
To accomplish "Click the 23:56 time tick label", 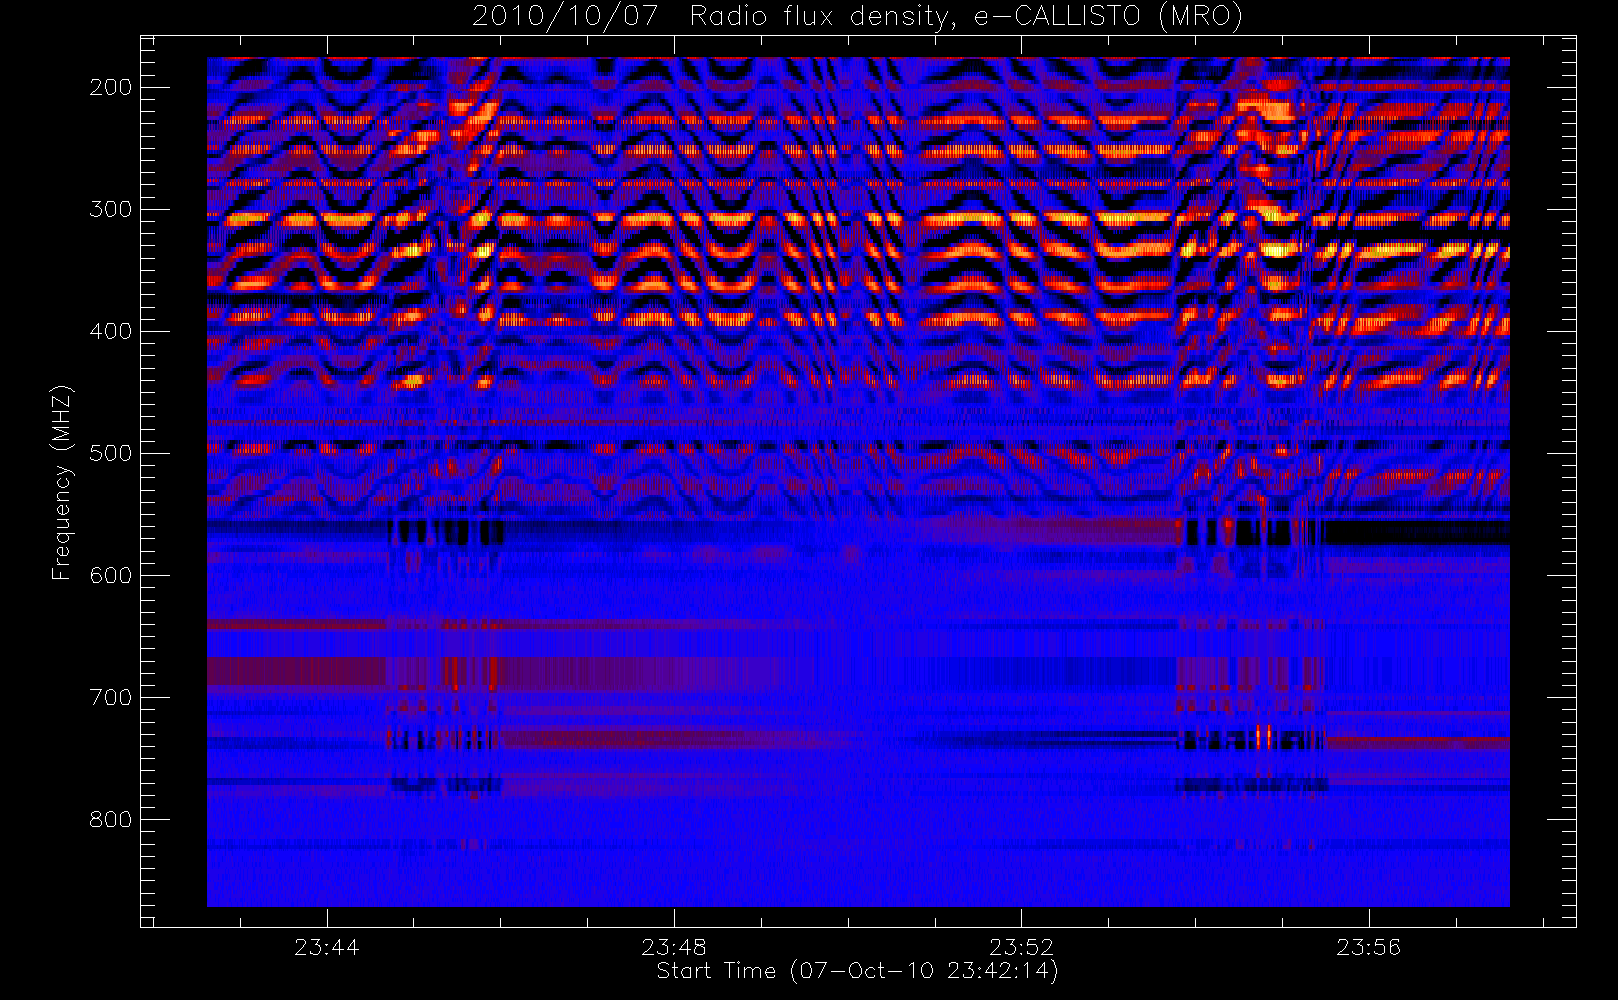I will click(x=1368, y=947).
